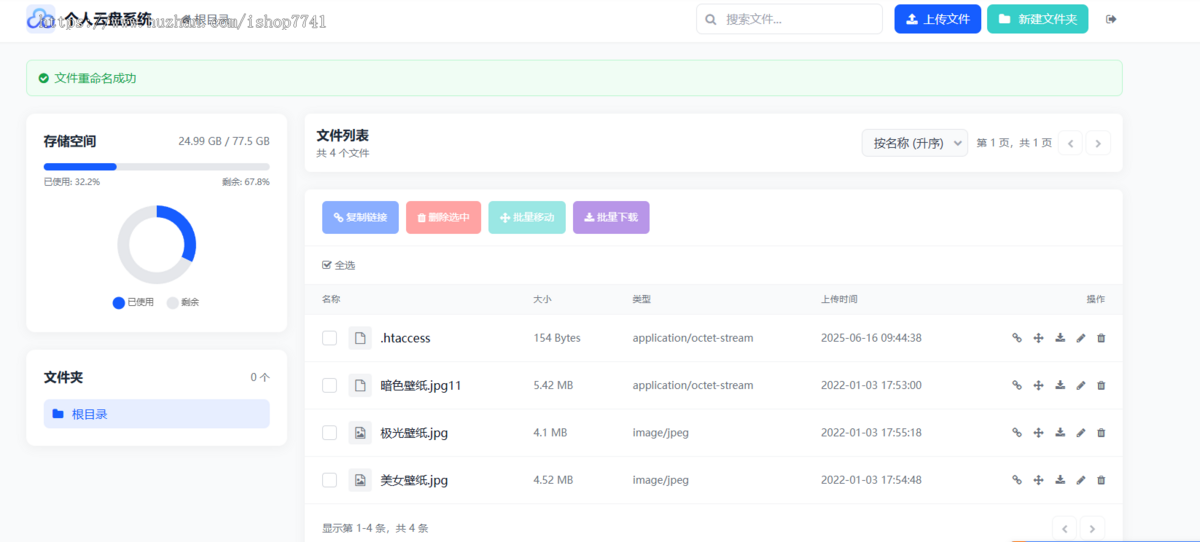Click 上传文件 upload button

tap(938, 19)
